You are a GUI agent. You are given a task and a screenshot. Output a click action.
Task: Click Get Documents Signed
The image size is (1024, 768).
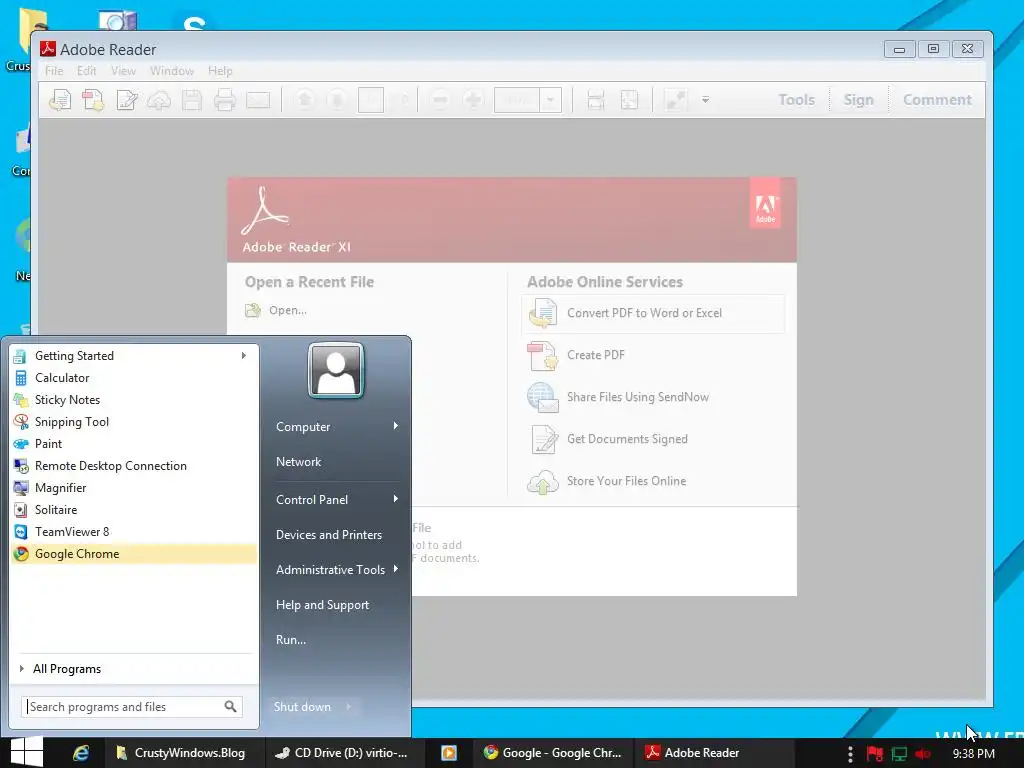coord(627,439)
